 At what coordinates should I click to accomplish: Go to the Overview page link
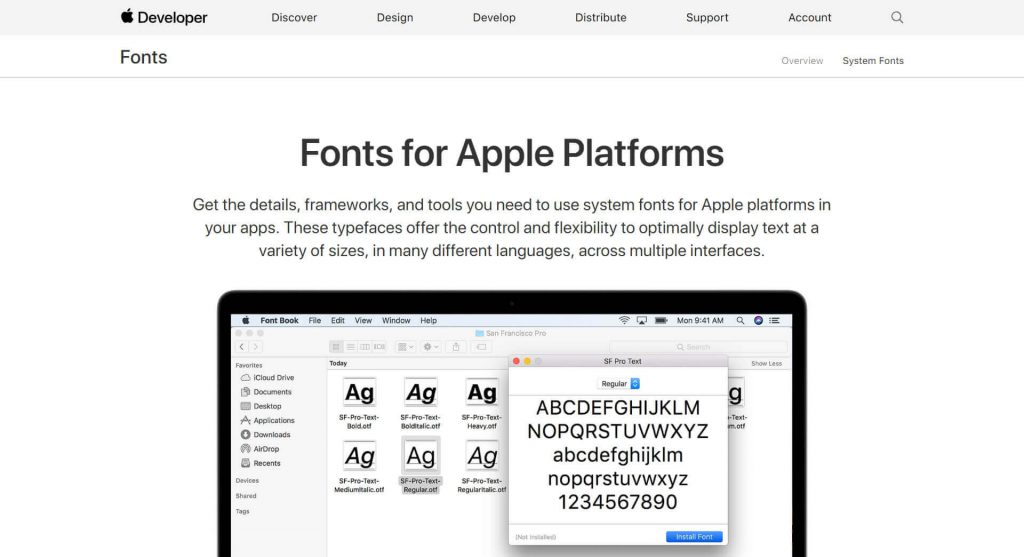click(x=802, y=61)
